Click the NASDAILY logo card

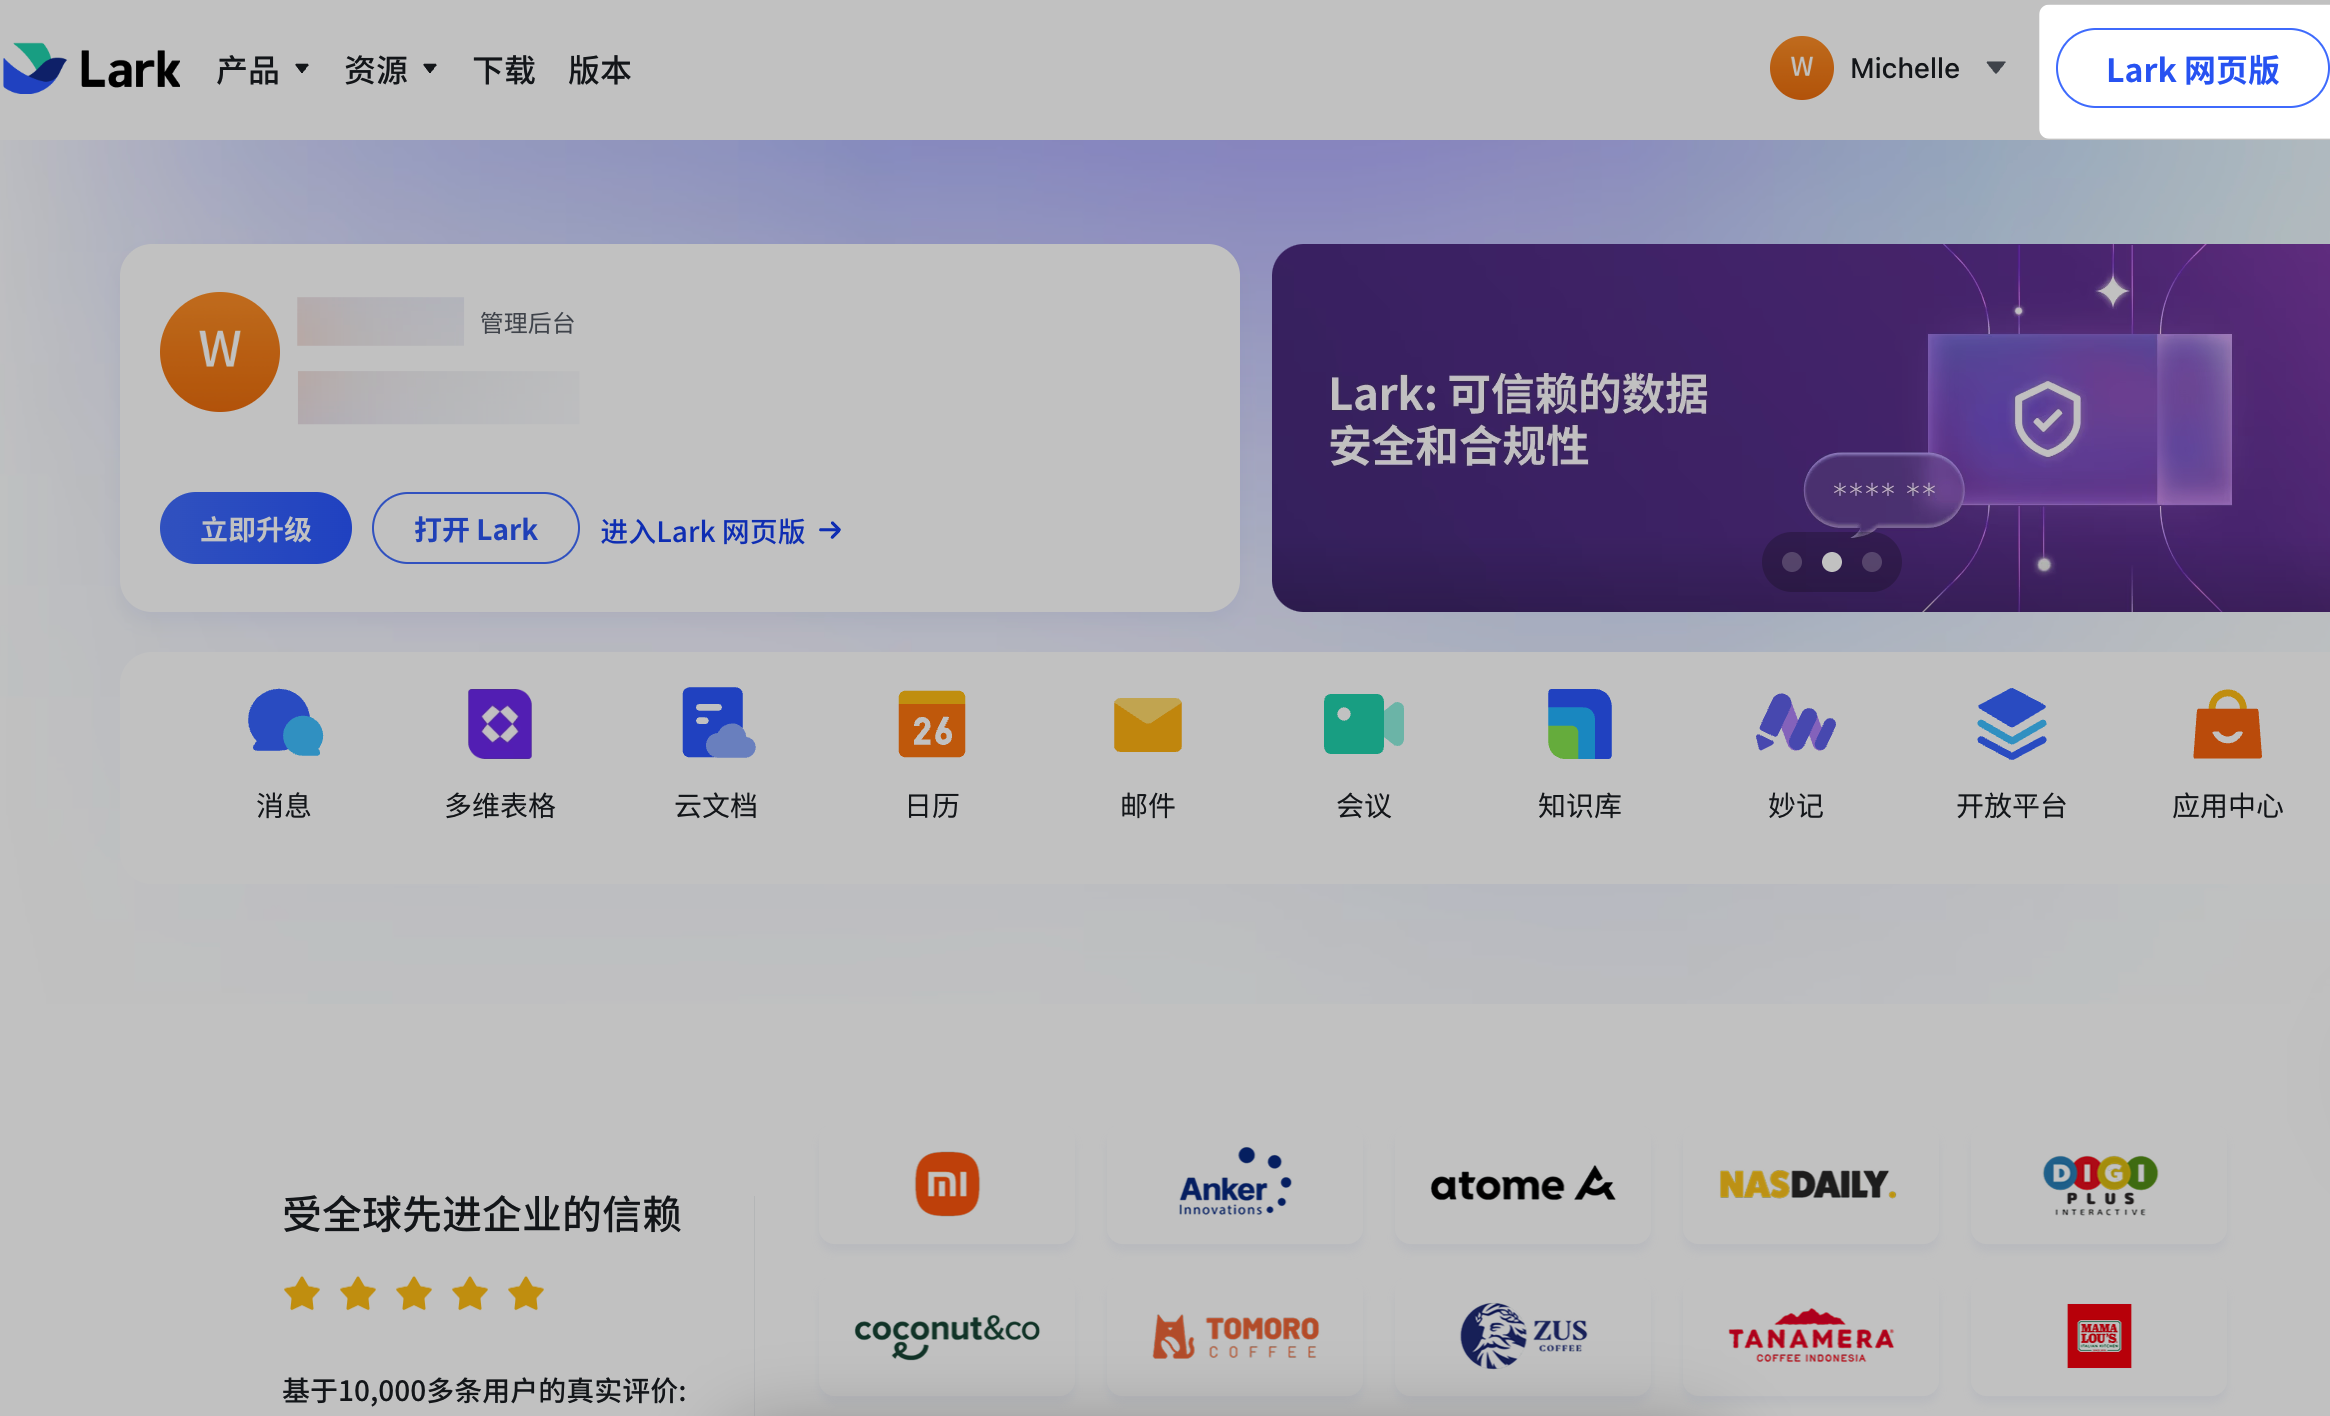point(1811,1185)
